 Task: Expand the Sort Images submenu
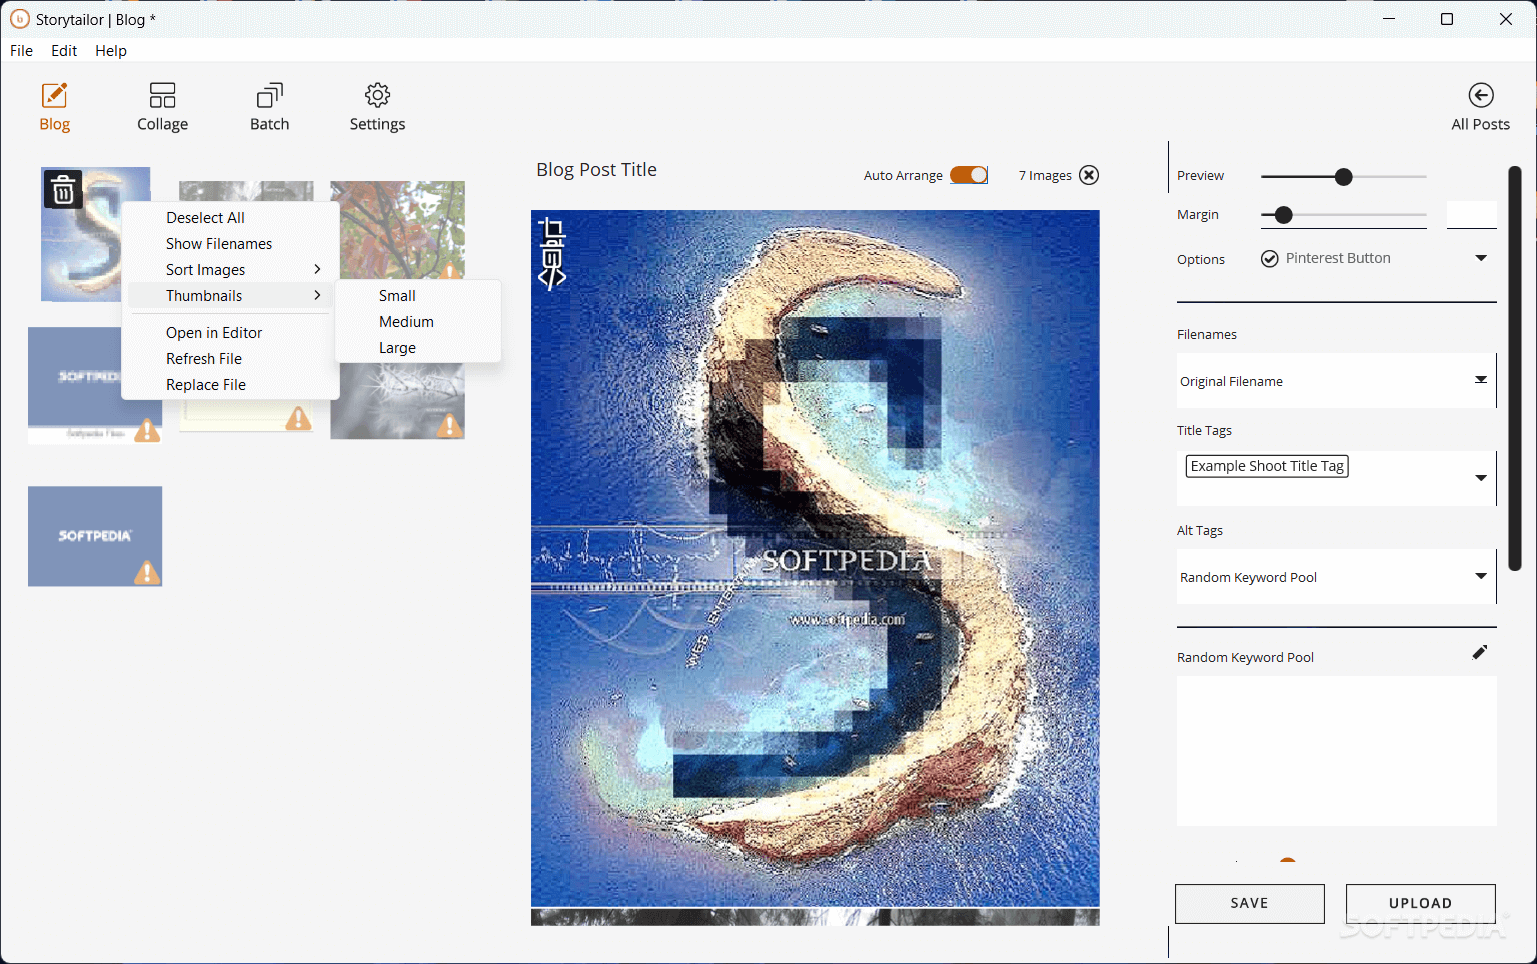[230, 270]
